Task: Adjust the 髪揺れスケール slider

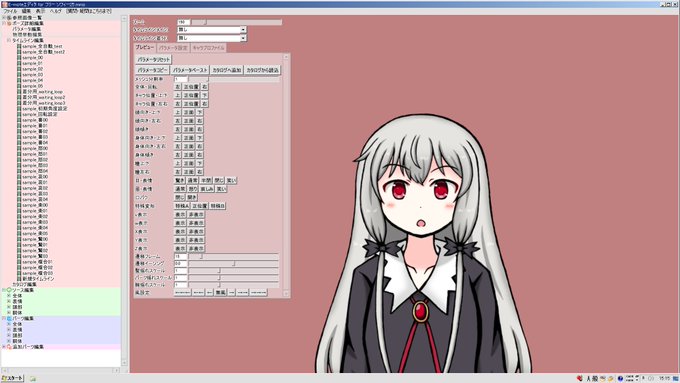Action: point(233,271)
